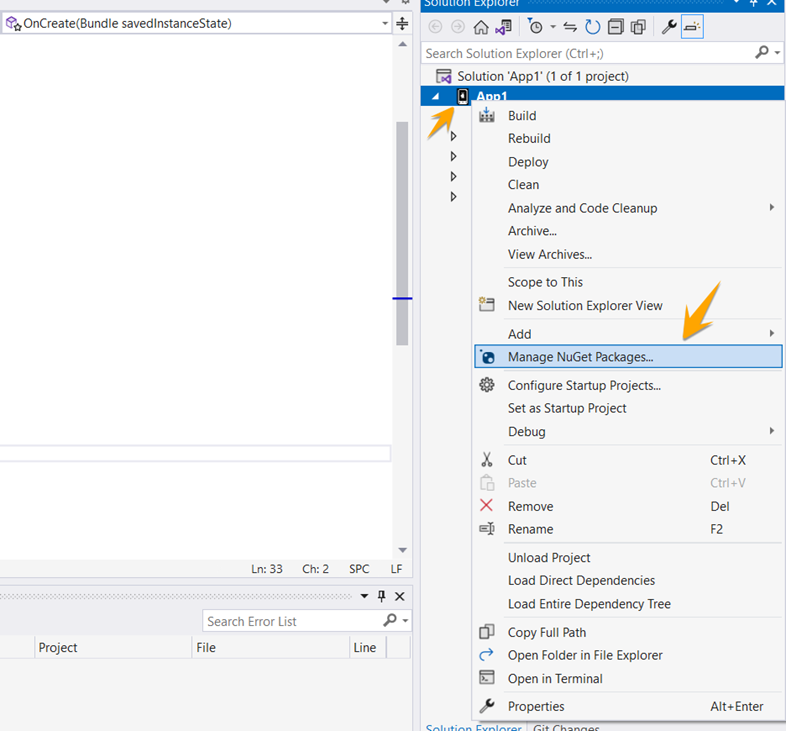Screen dimensions: 786x731
Task: Select Unload Project
Action: (x=628, y=558)
